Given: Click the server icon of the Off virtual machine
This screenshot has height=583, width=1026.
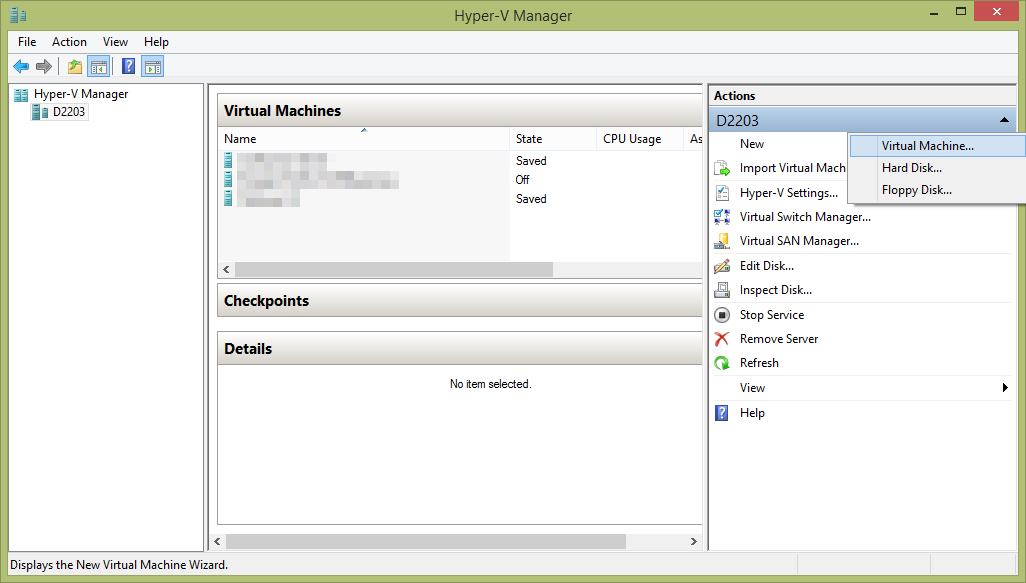Looking at the screenshot, I should click(228, 179).
